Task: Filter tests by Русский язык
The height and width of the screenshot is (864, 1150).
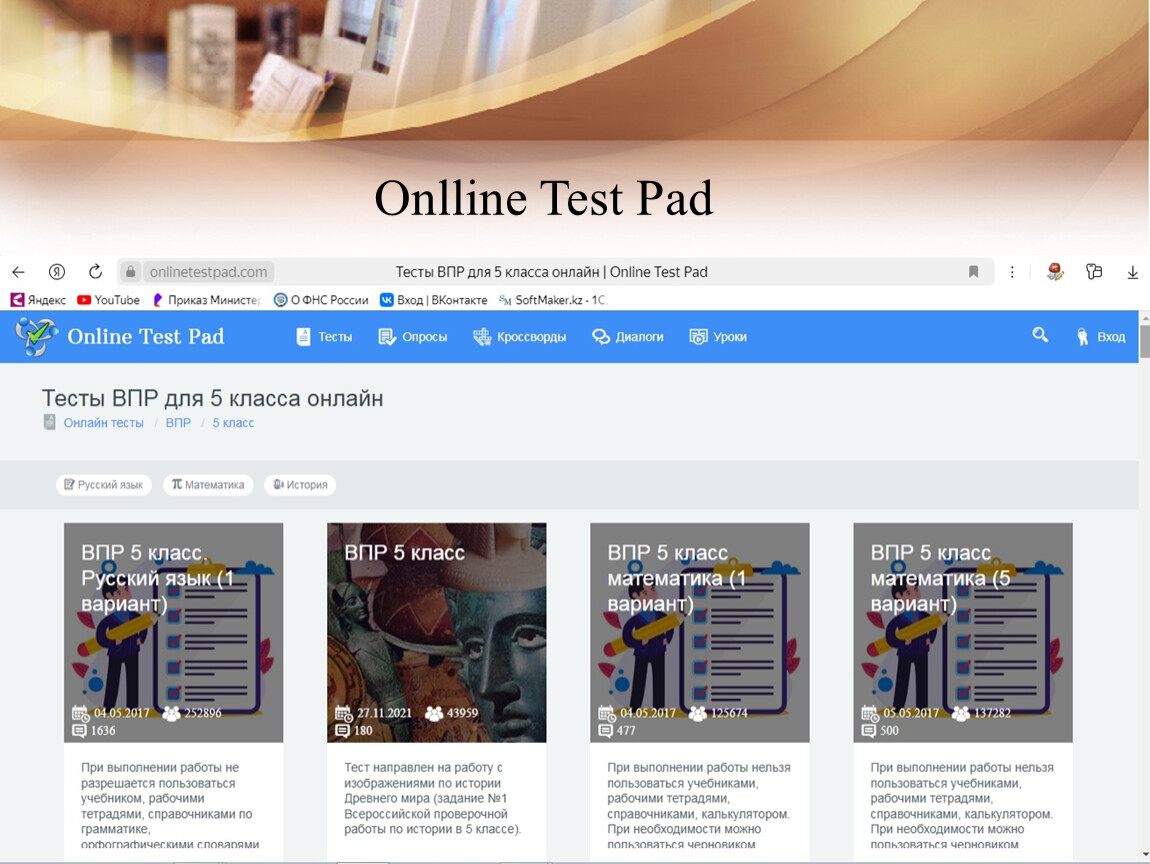Action: (x=103, y=485)
